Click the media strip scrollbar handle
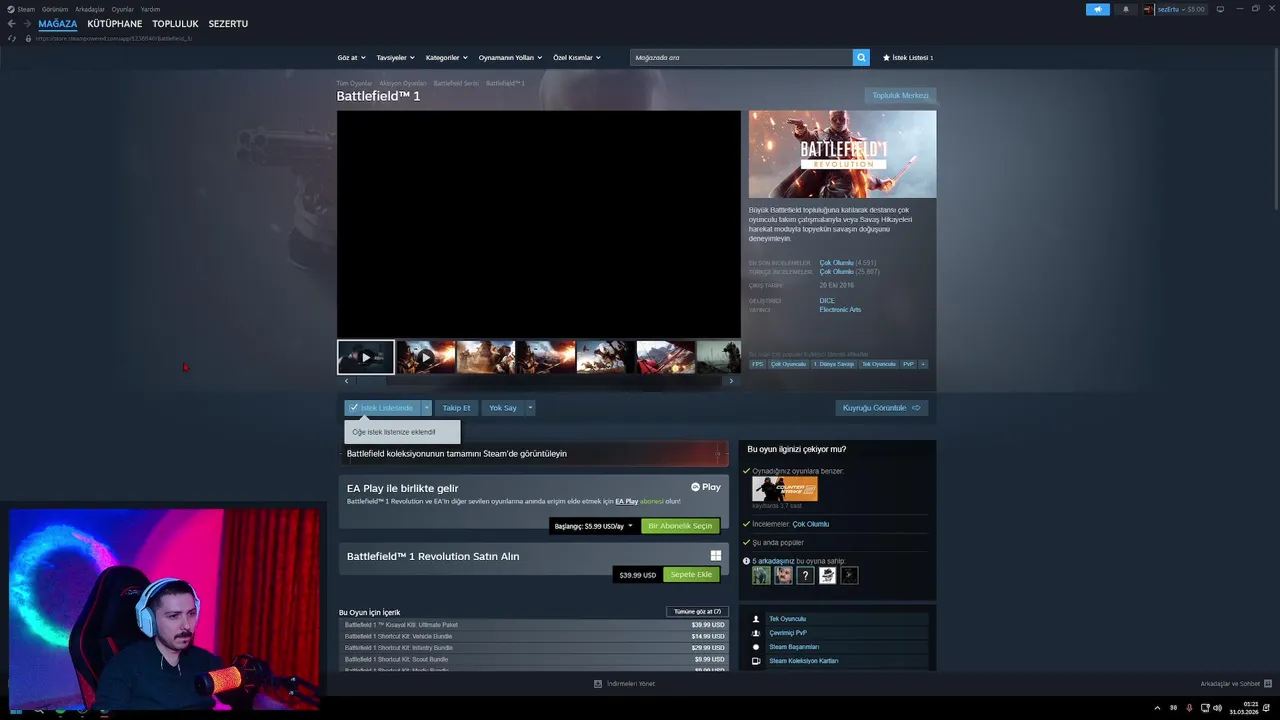The width and height of the screenshot is (1280, 720). point(370,381)
